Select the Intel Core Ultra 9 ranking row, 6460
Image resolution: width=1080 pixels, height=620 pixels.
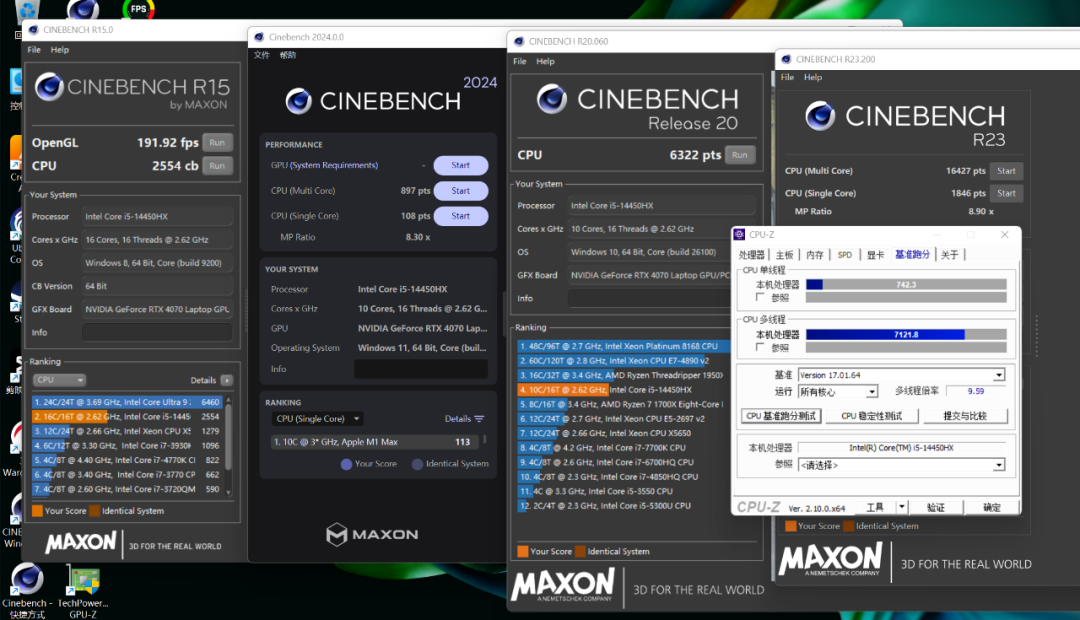click(x=127, y=402)
